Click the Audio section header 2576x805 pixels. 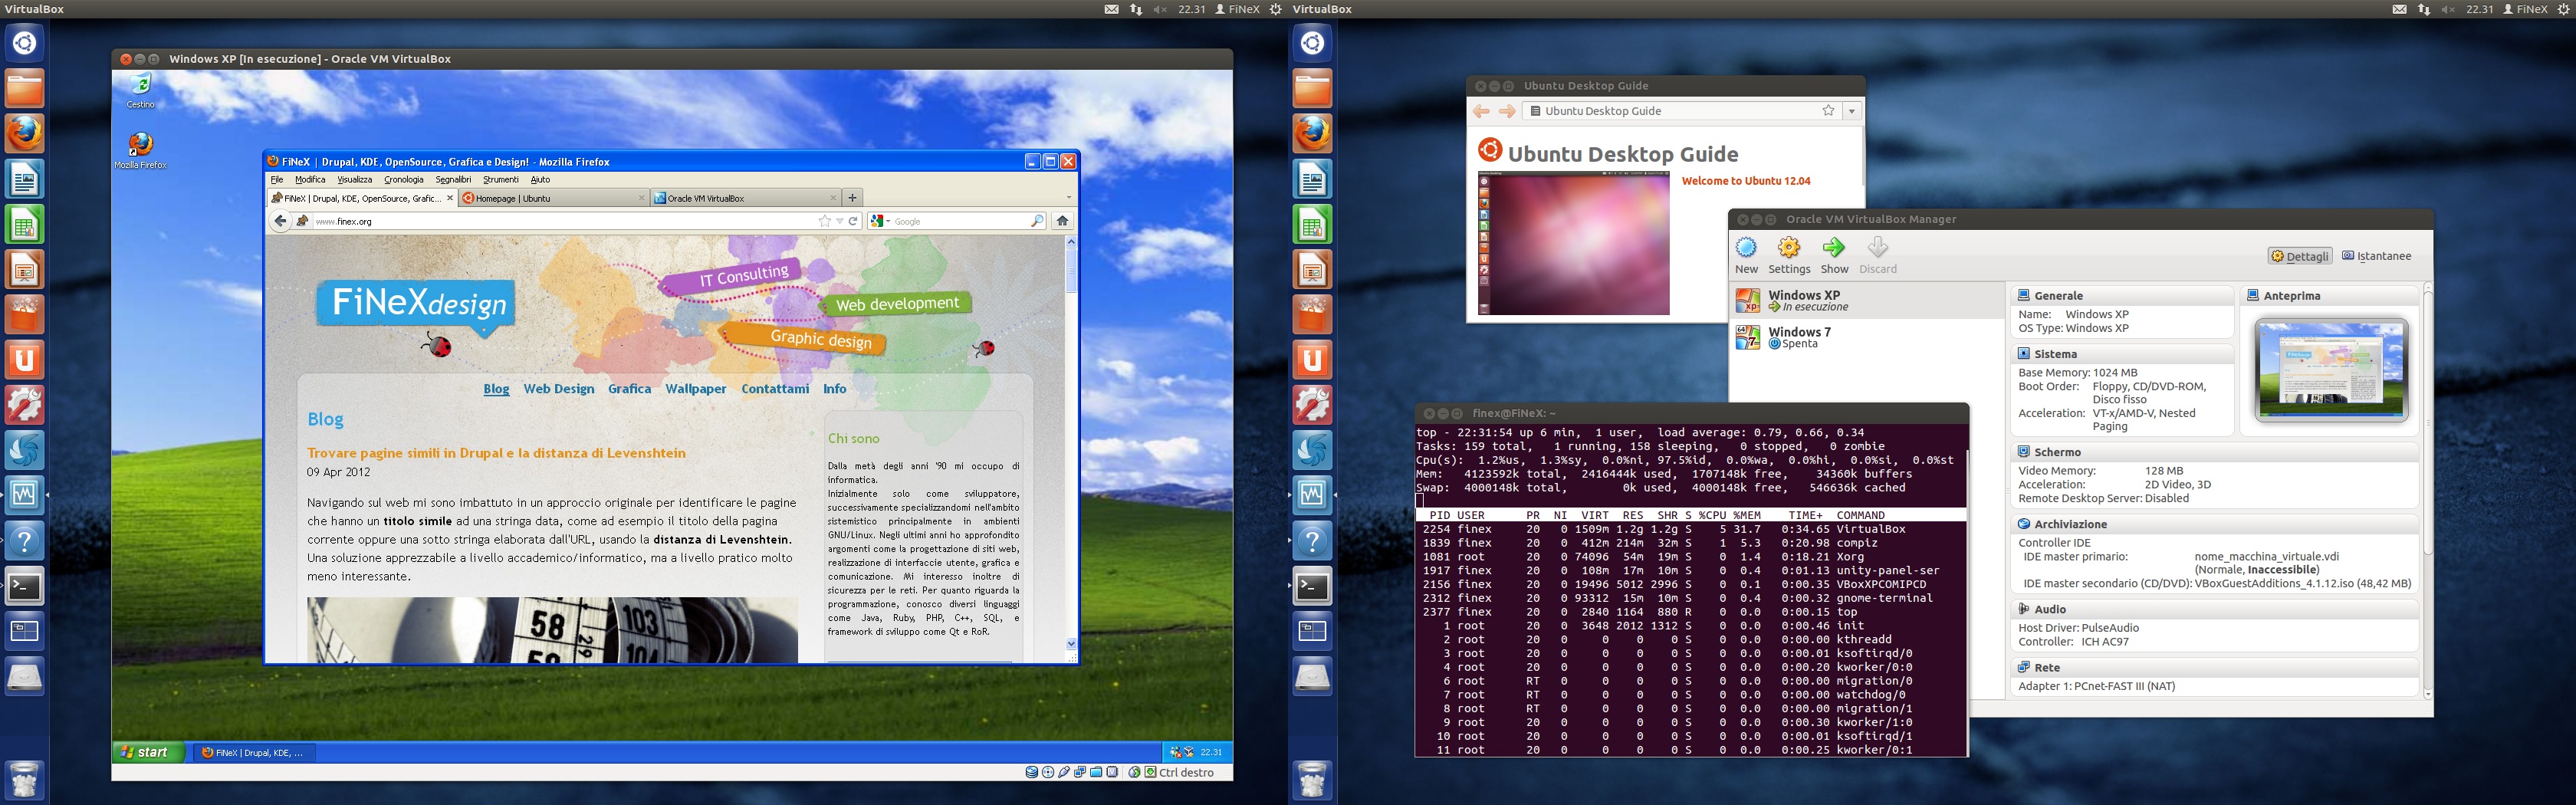(2214, 608)
